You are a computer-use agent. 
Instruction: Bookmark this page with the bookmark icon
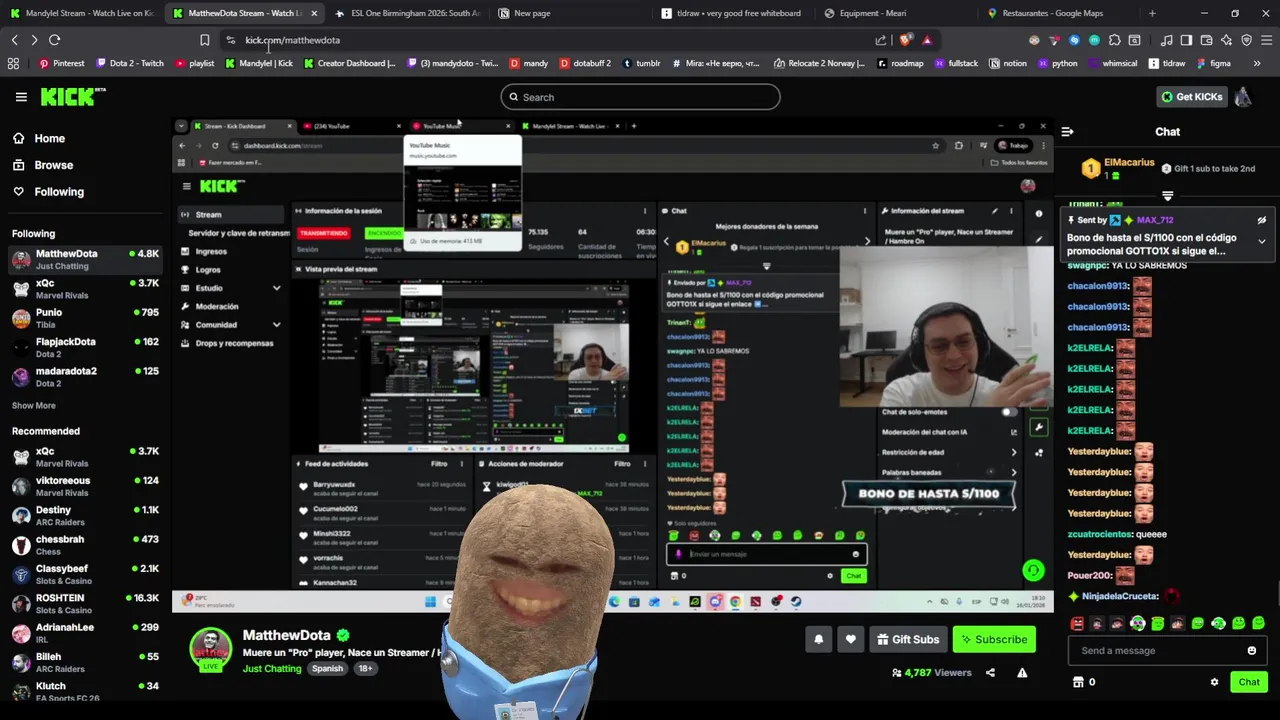tap(204, 40)
